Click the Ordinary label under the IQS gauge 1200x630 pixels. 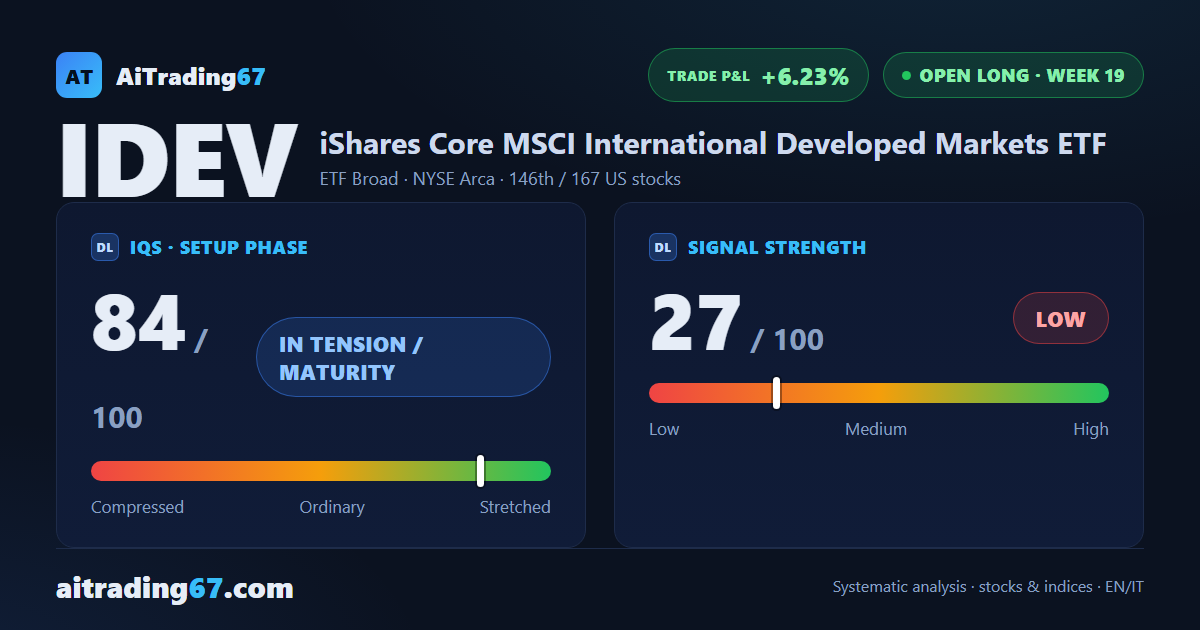(332, 507)
